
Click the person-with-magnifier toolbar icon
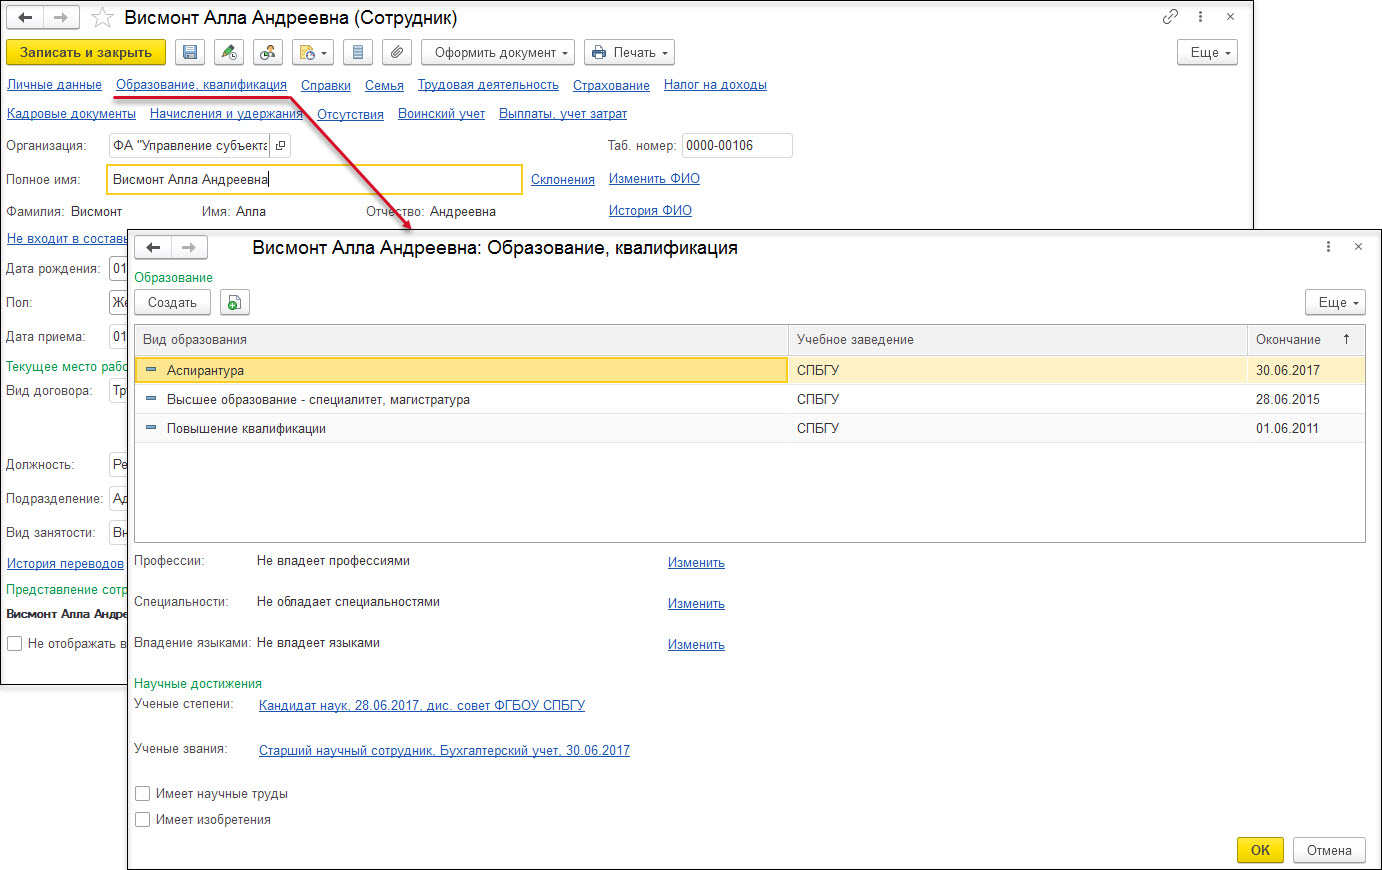click(x=268, y=52)
